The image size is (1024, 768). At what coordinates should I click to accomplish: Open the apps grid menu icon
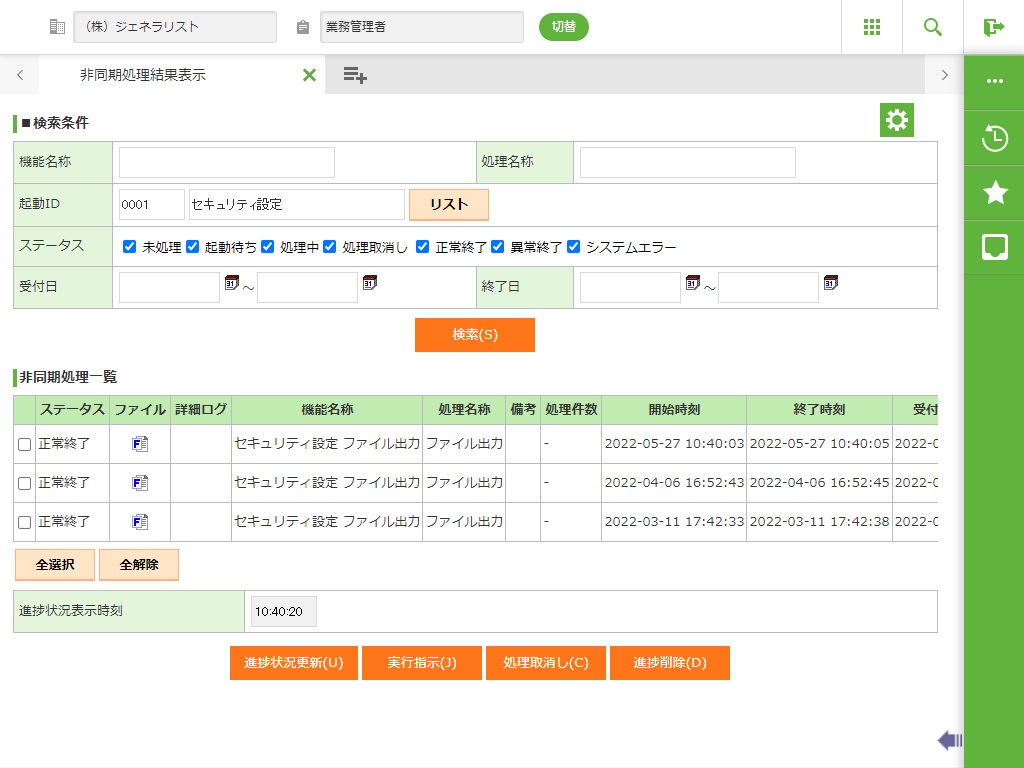[871, 27]
